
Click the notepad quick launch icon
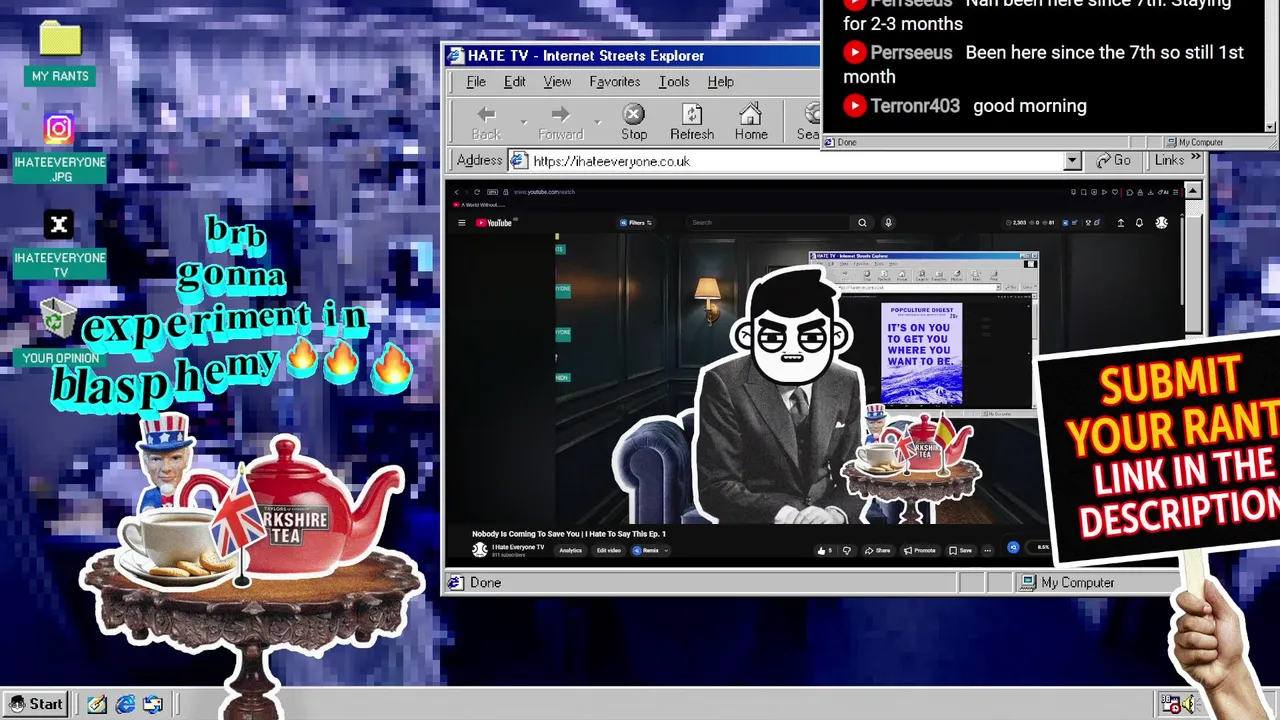point(97,704)
